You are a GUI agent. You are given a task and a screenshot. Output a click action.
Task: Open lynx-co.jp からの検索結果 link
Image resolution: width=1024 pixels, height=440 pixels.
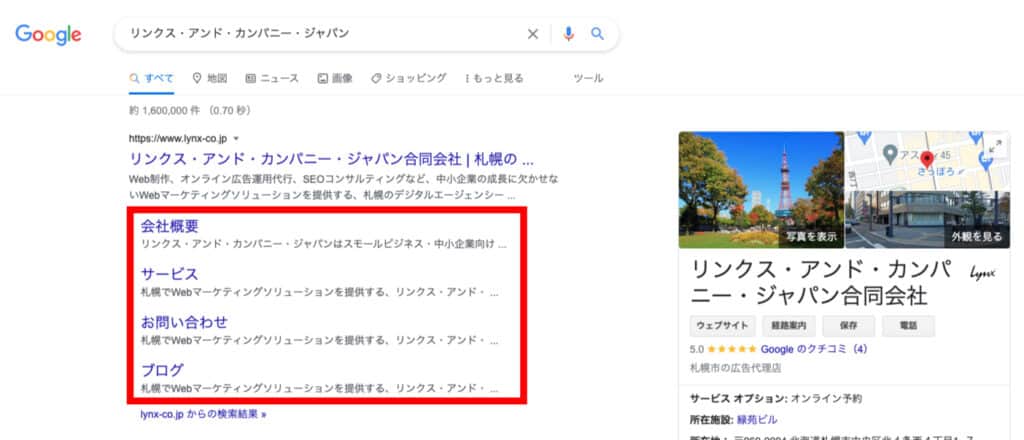203,414
